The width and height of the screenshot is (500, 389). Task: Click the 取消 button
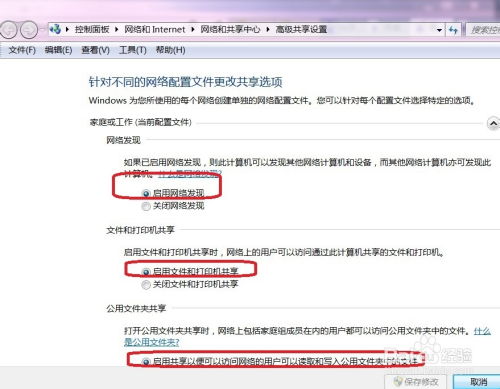tap(478, 382)
